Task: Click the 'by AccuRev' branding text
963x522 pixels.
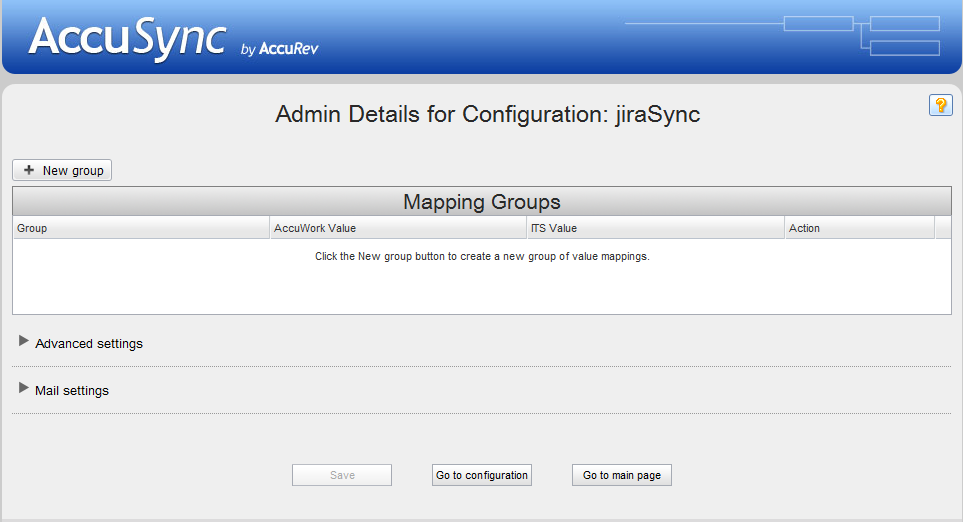Action: [280, 48]
